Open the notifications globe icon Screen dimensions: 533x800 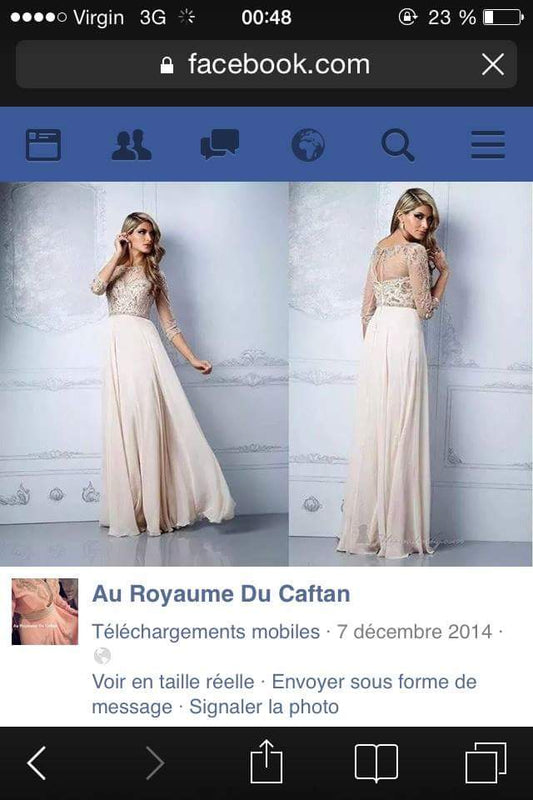coord(308,145)
